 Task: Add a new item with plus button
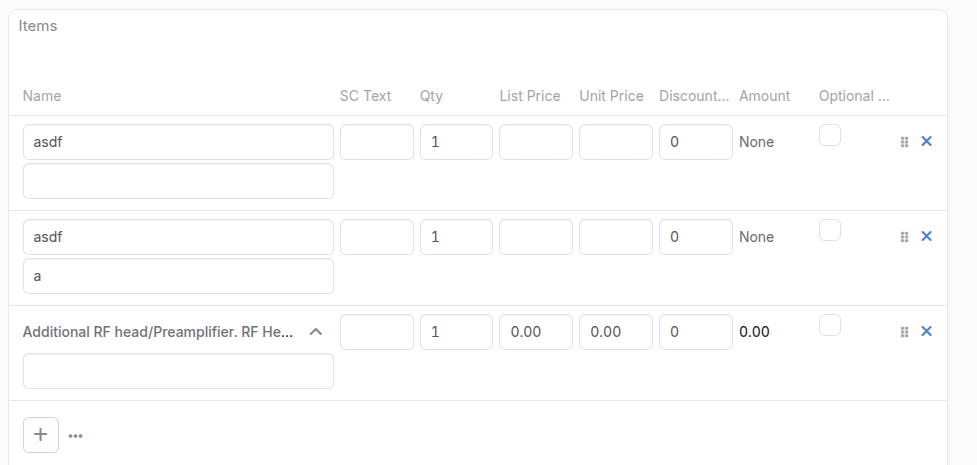coord(41,435)
